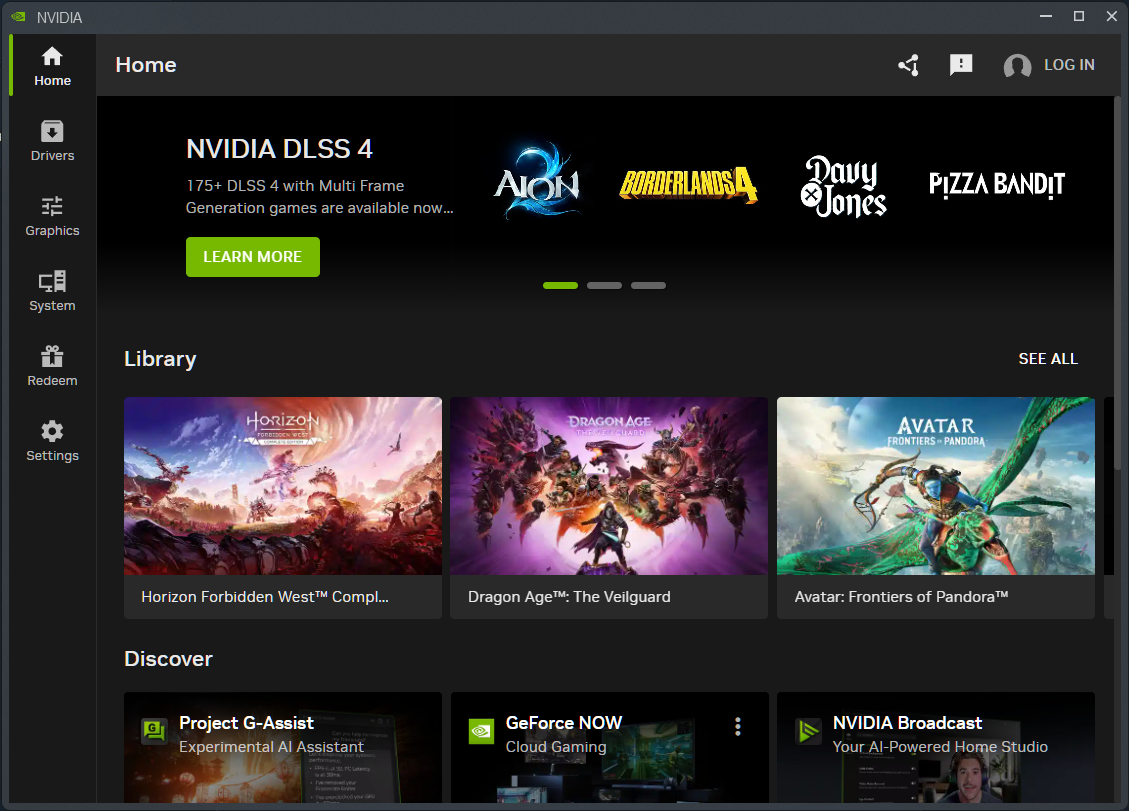This screenshot has height=811, width=1129.
Task: Open GeForce NOW card options menu
Action: [x=738, y=727]
